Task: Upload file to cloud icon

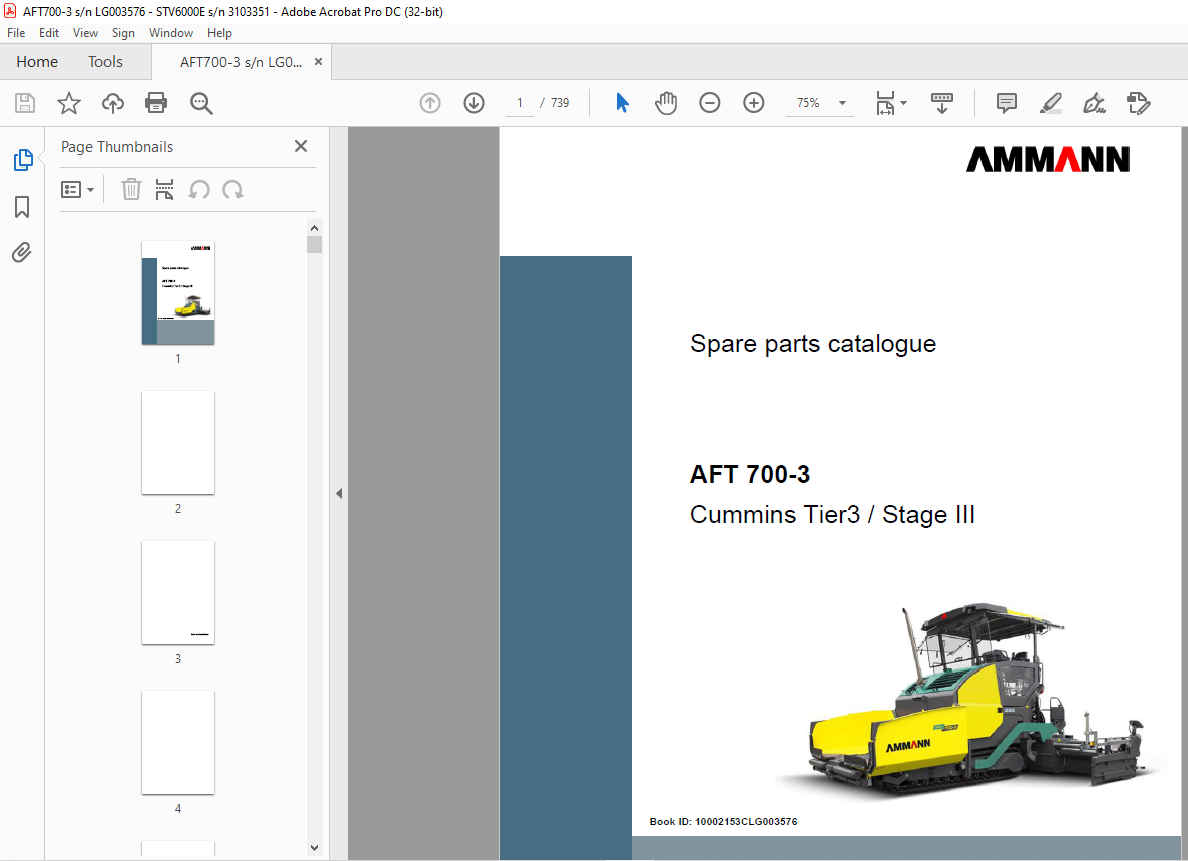Action: coord(113,103)
